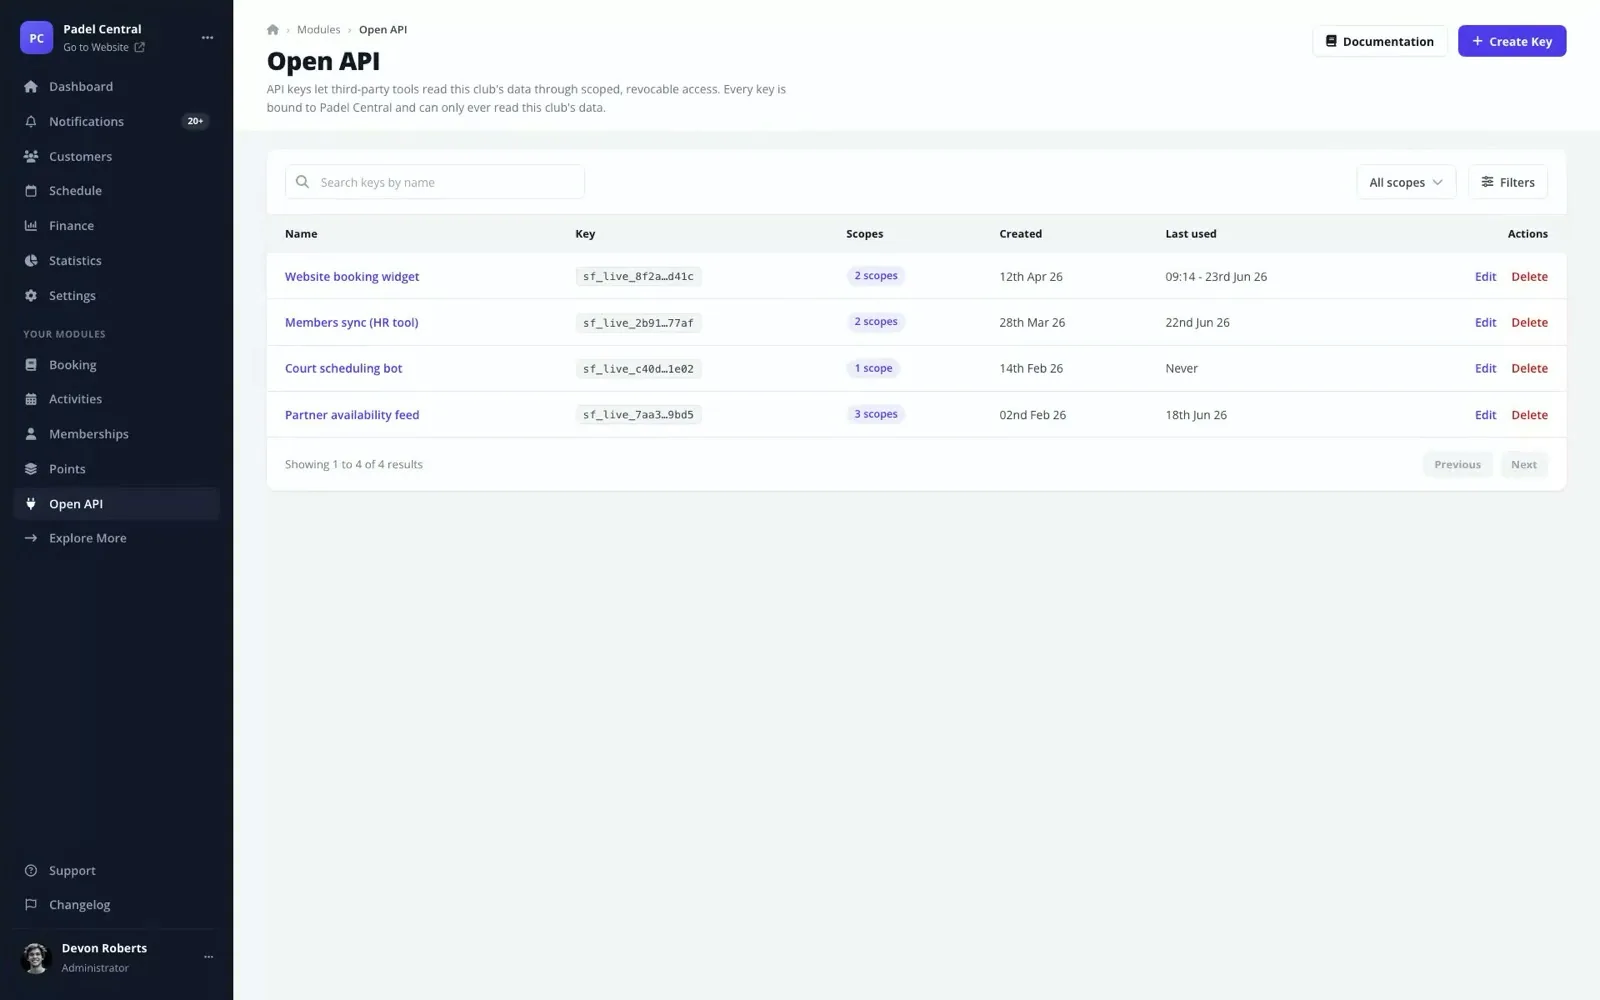Click the Dashboard home icon in sidebar
The width and height of the screenshot is (1600, 1000).
click(x=31, y=87)
